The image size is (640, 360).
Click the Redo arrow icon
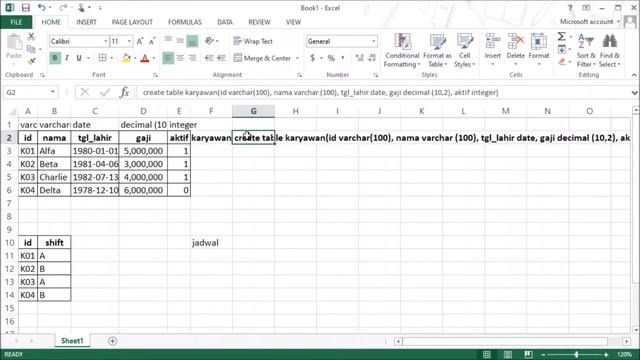click(62, 7)
